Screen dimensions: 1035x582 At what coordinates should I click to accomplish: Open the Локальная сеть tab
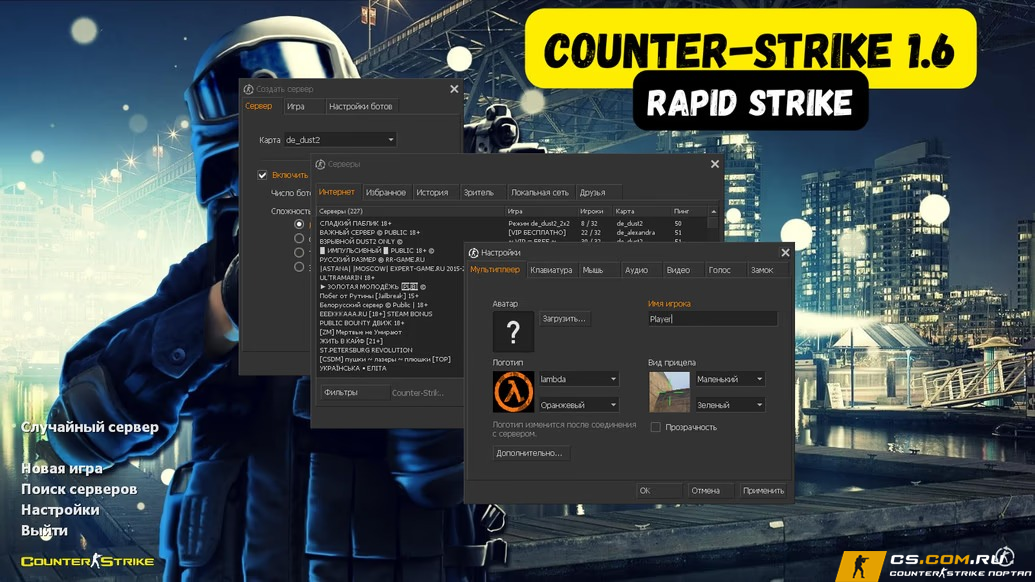click(x=539, y=193)
